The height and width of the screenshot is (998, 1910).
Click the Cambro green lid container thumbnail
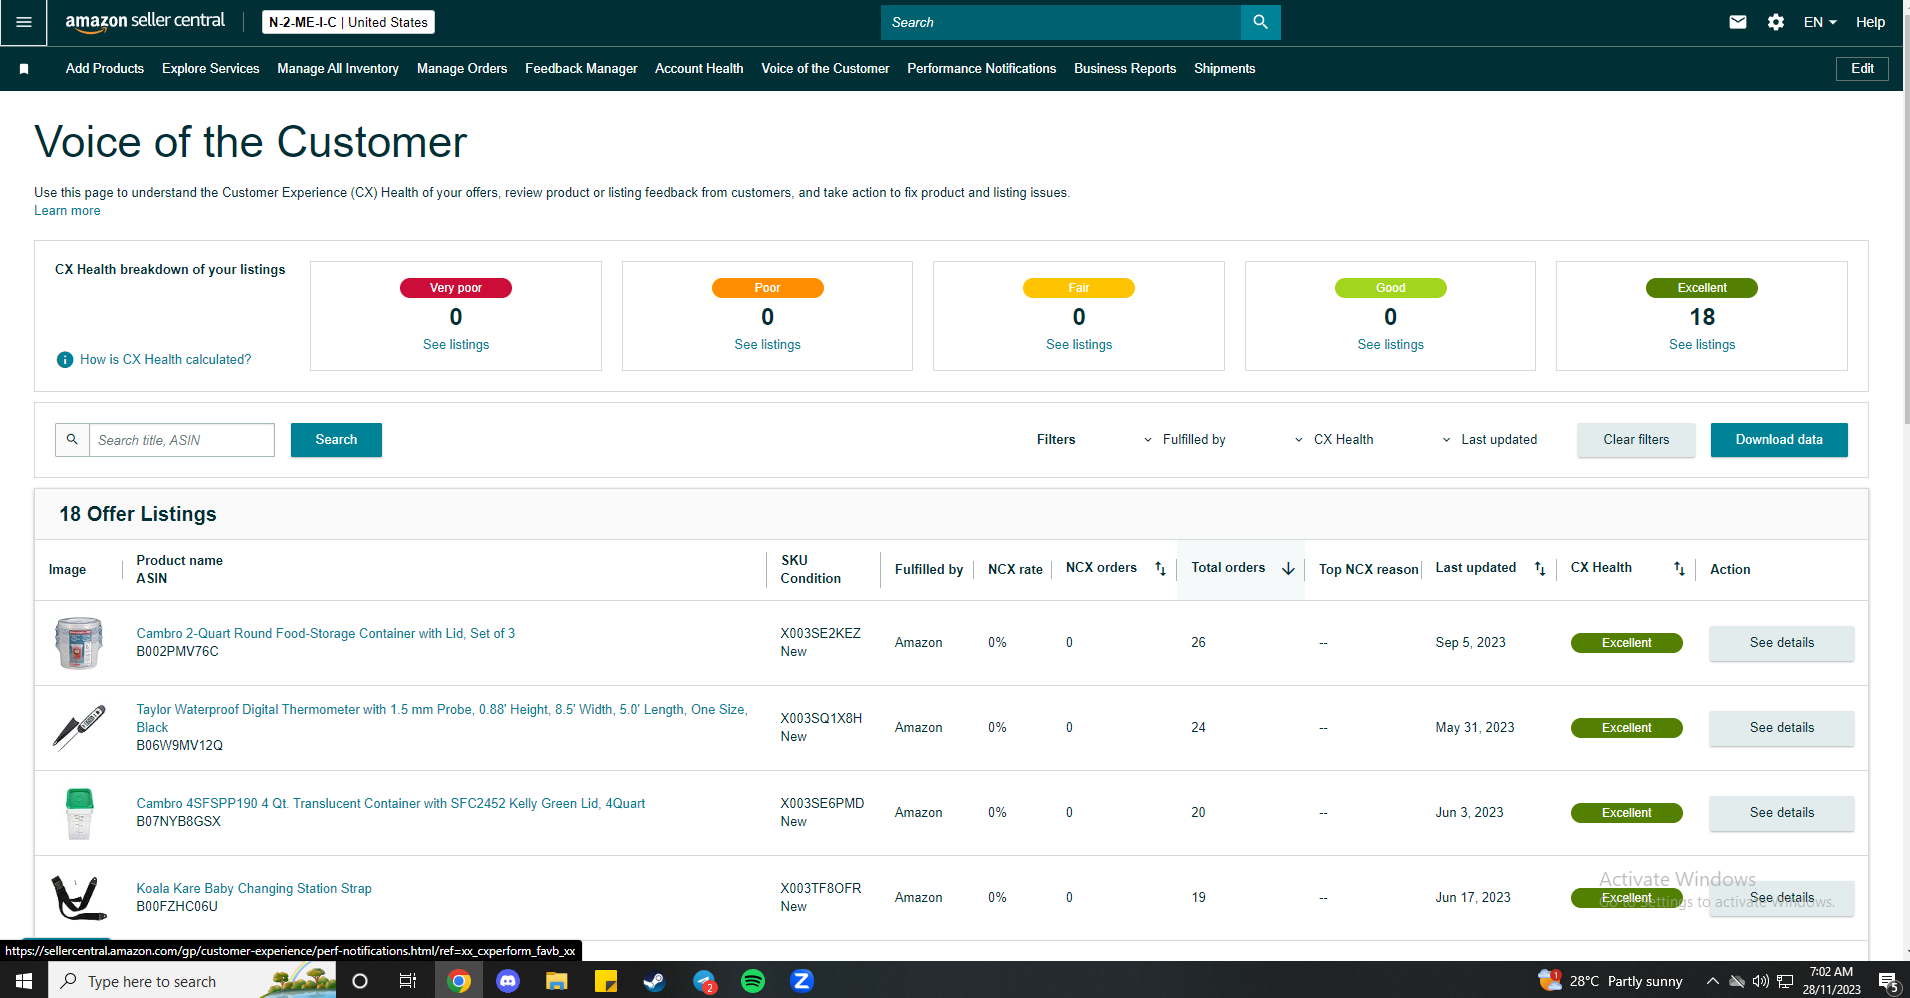79,813
